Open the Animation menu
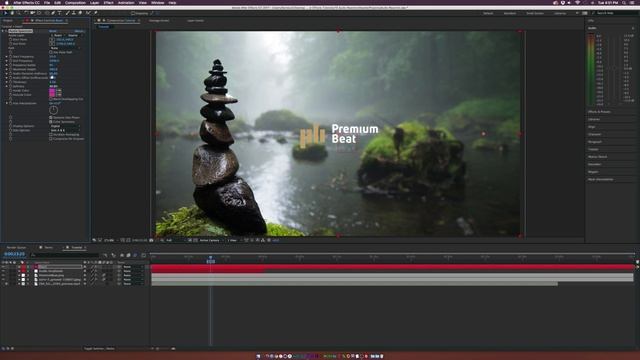Screen dimensions: 640x360 coord(126,2)
